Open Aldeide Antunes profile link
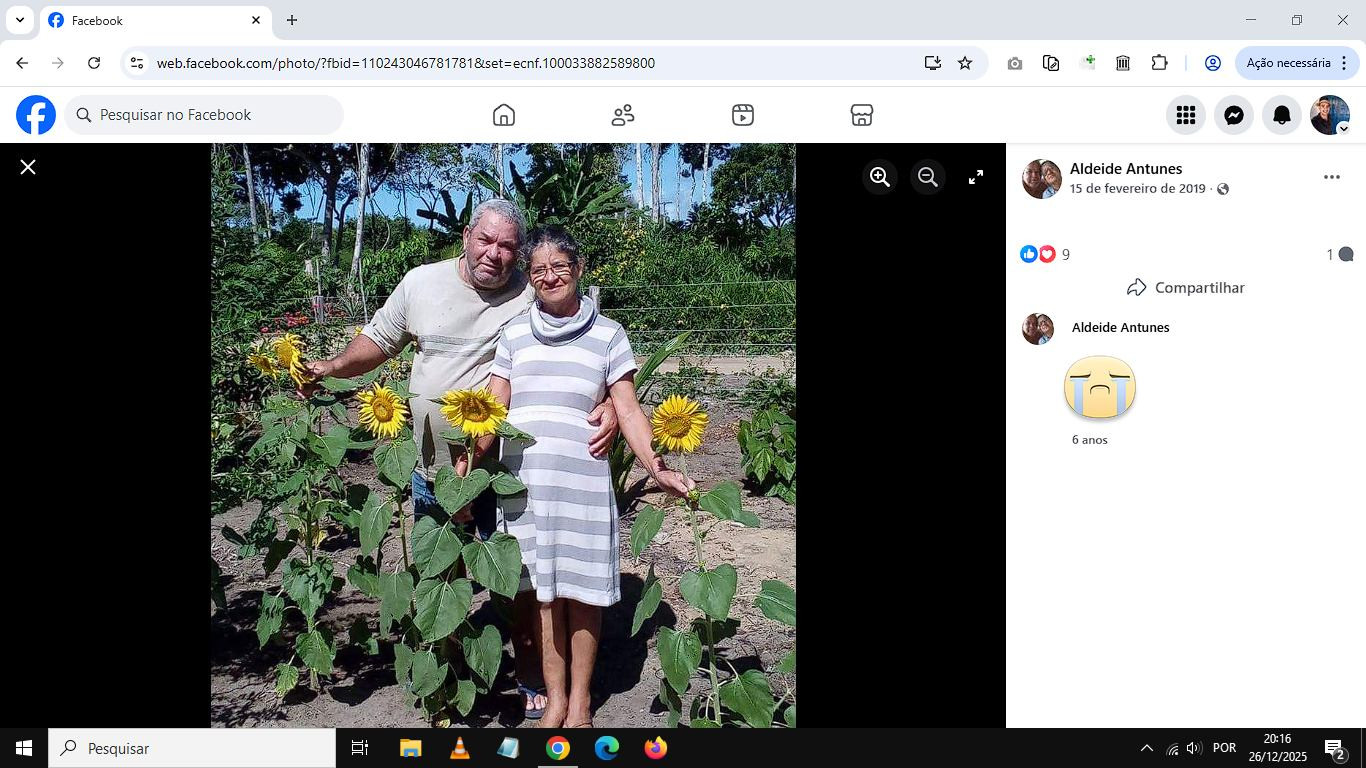The height and width of the screenshot is (768, 1366). coord(1126,168)
